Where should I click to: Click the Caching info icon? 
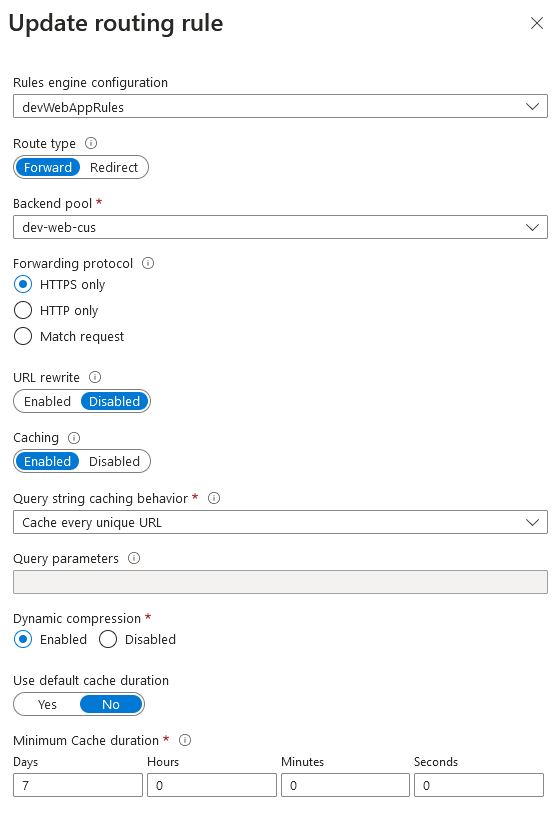pyautogui.click(x=74, y=438)
